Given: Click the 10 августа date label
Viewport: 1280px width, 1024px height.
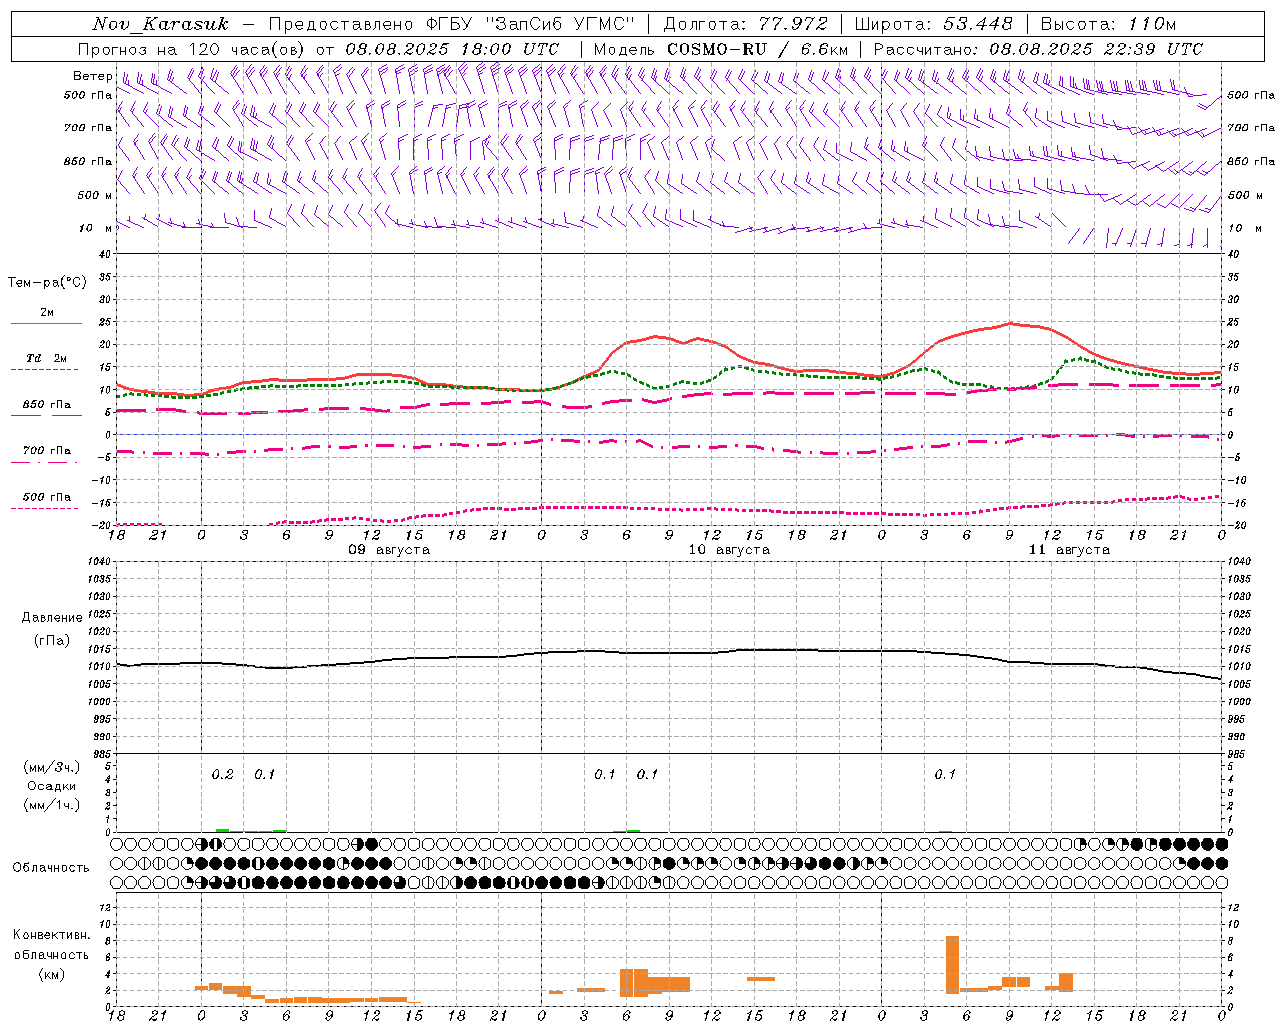Looking at the screenshot, I should pos(729,550).
